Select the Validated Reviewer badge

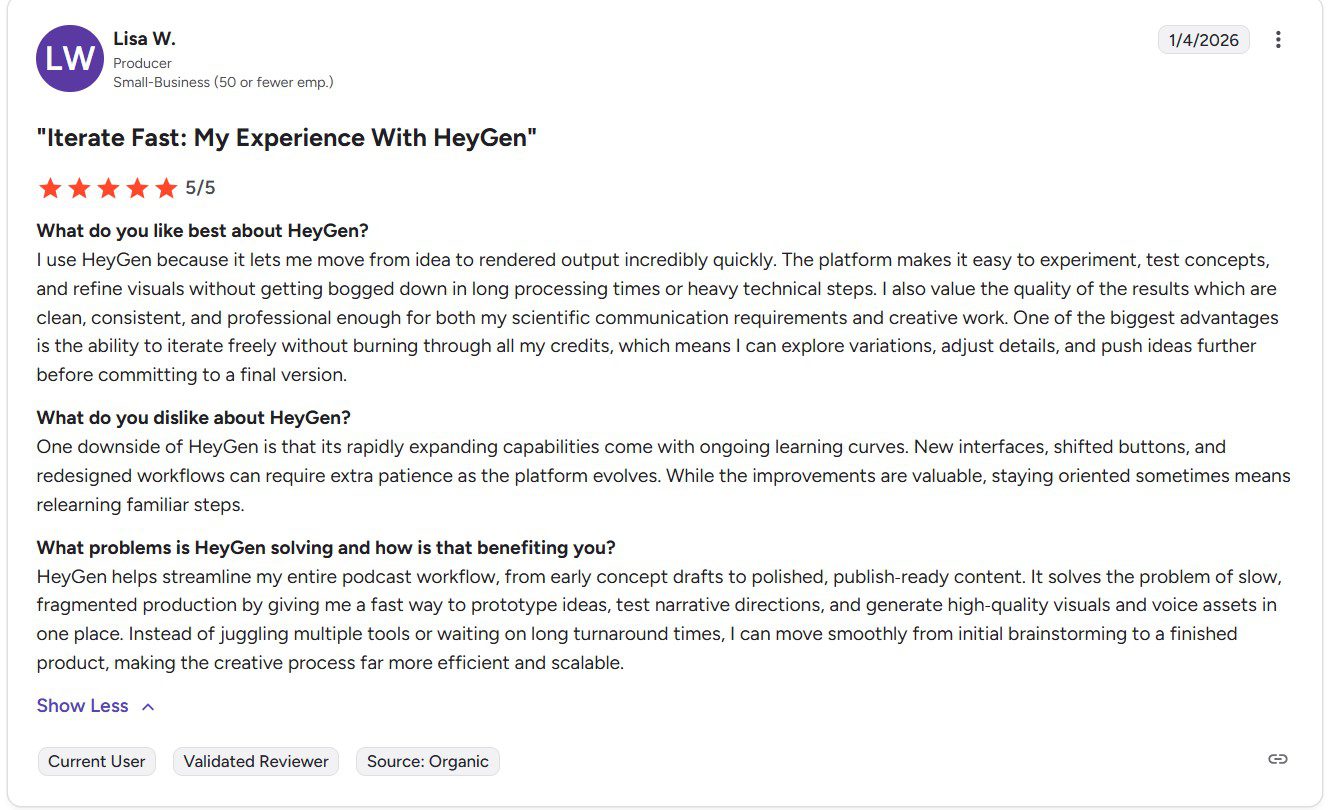[256, 761]
